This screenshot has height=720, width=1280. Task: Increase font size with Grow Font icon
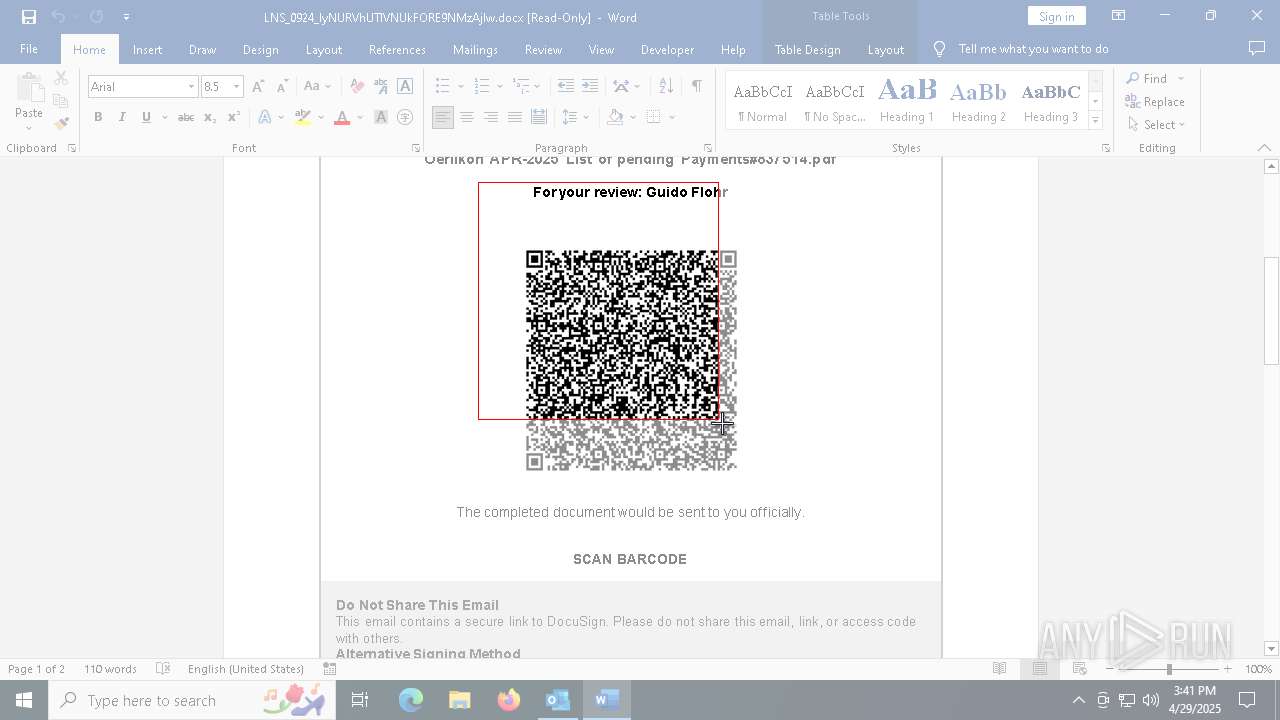pos(258,86)
